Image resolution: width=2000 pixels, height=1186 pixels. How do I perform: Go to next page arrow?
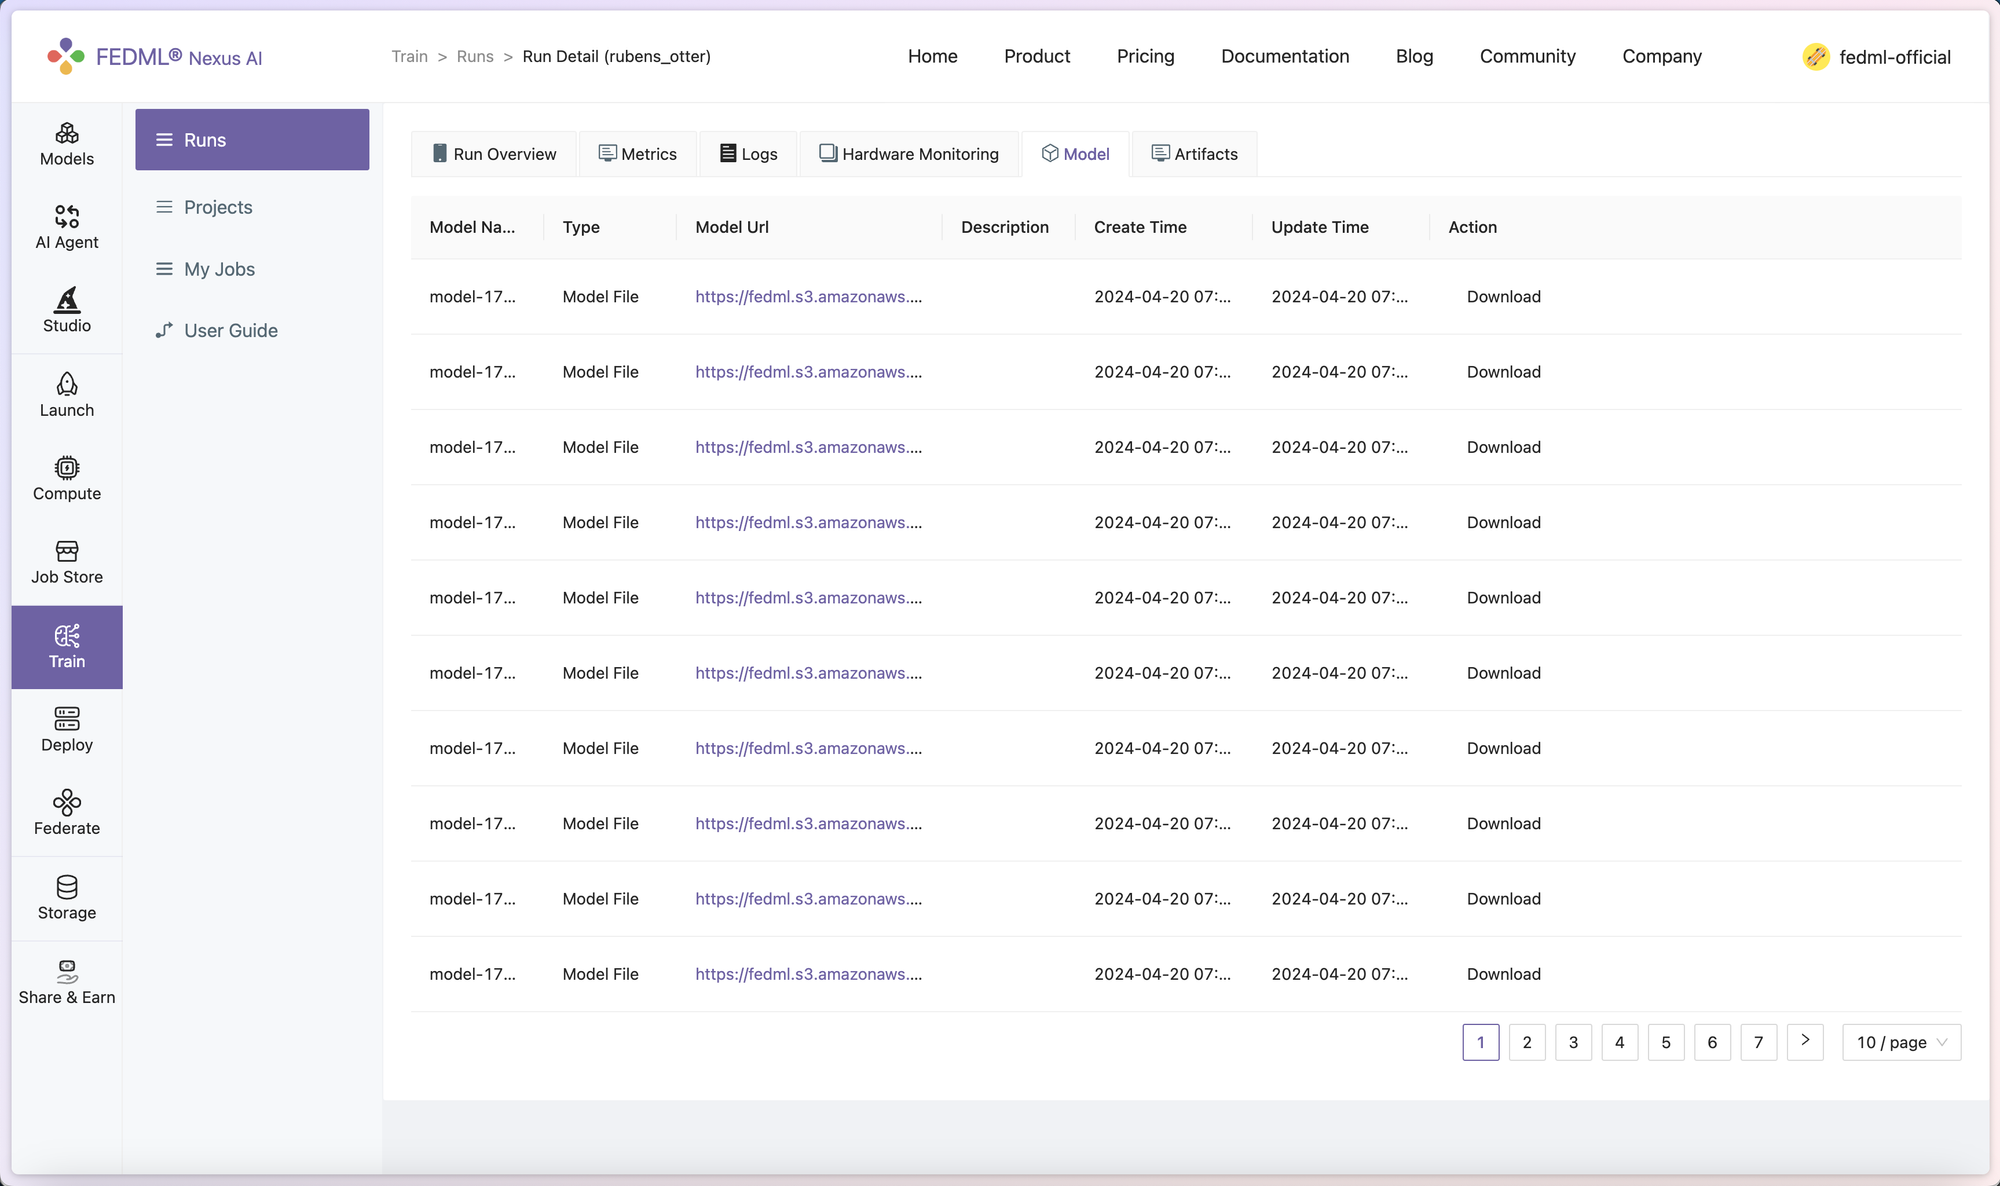click(1805, 1041)
